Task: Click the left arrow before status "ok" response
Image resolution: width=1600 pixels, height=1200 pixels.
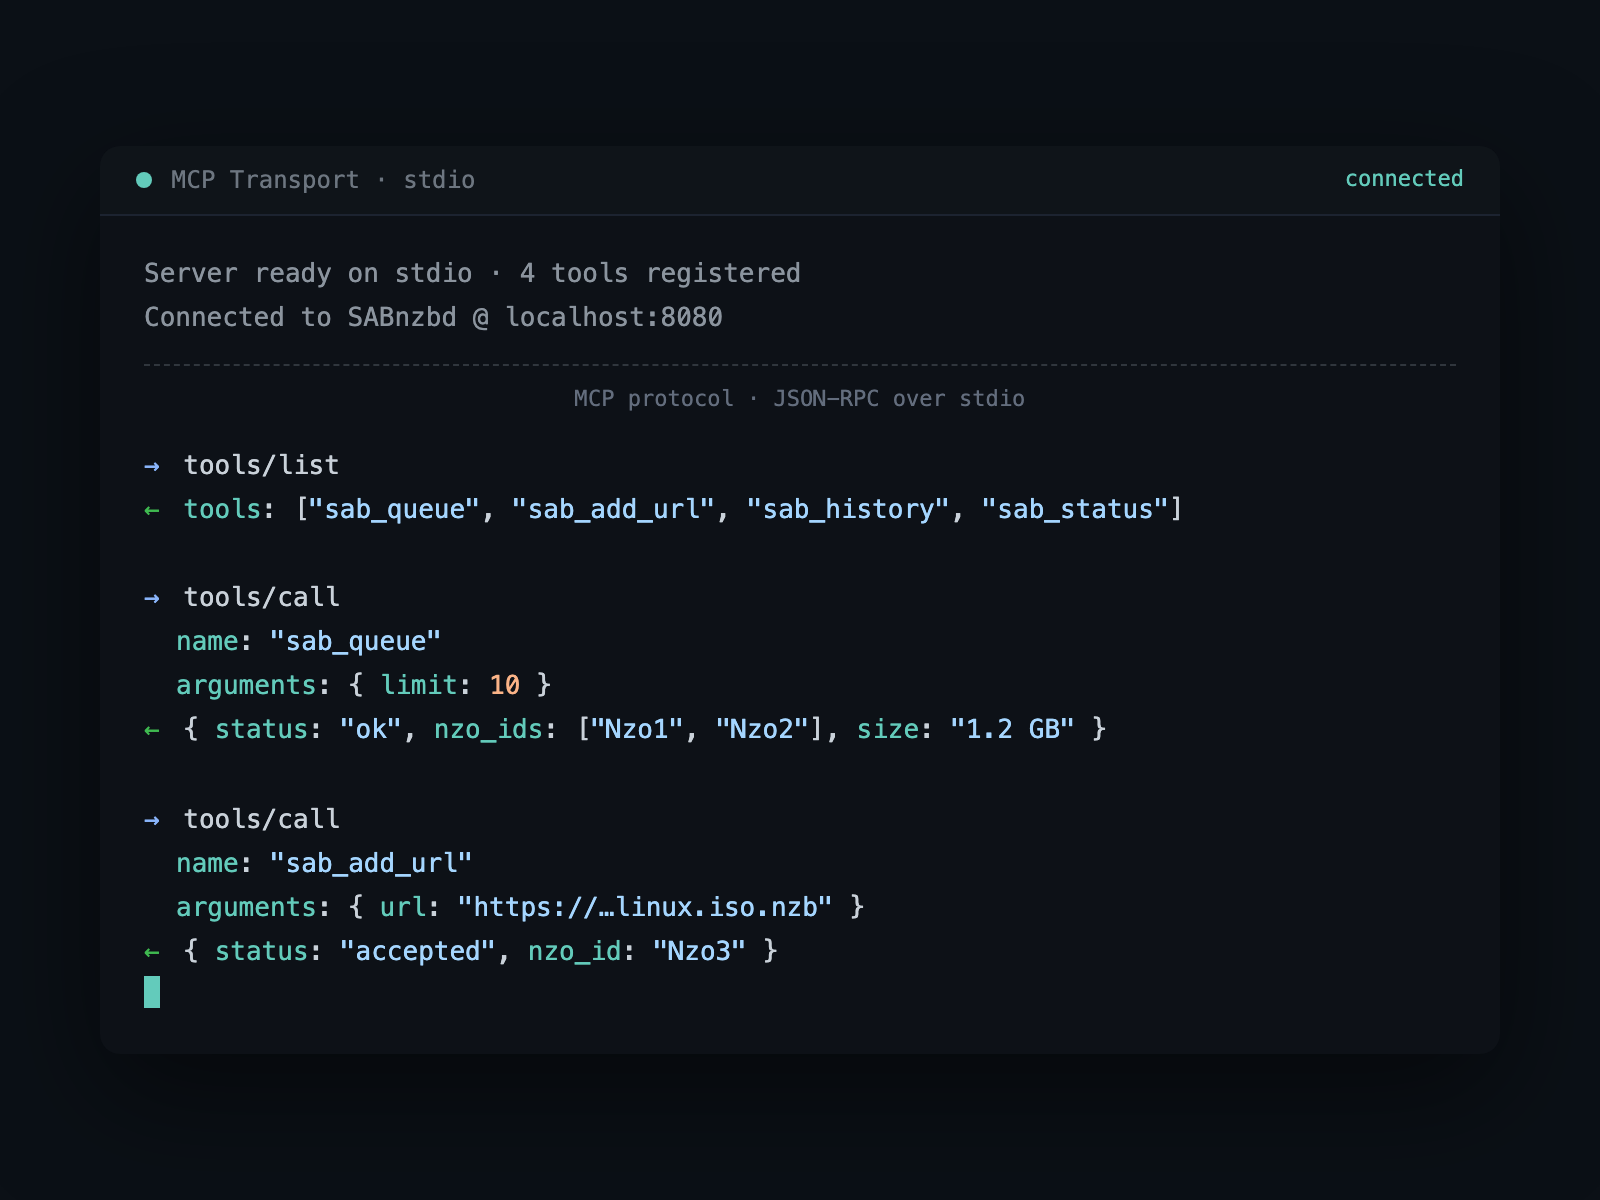Action: point(152,730)
